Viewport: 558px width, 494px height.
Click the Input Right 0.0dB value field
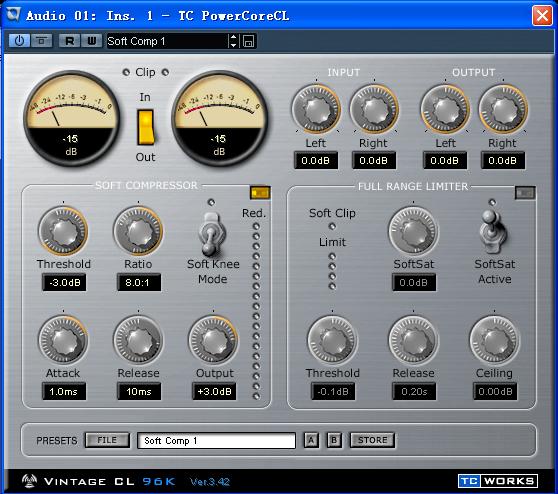coord(374,161)
